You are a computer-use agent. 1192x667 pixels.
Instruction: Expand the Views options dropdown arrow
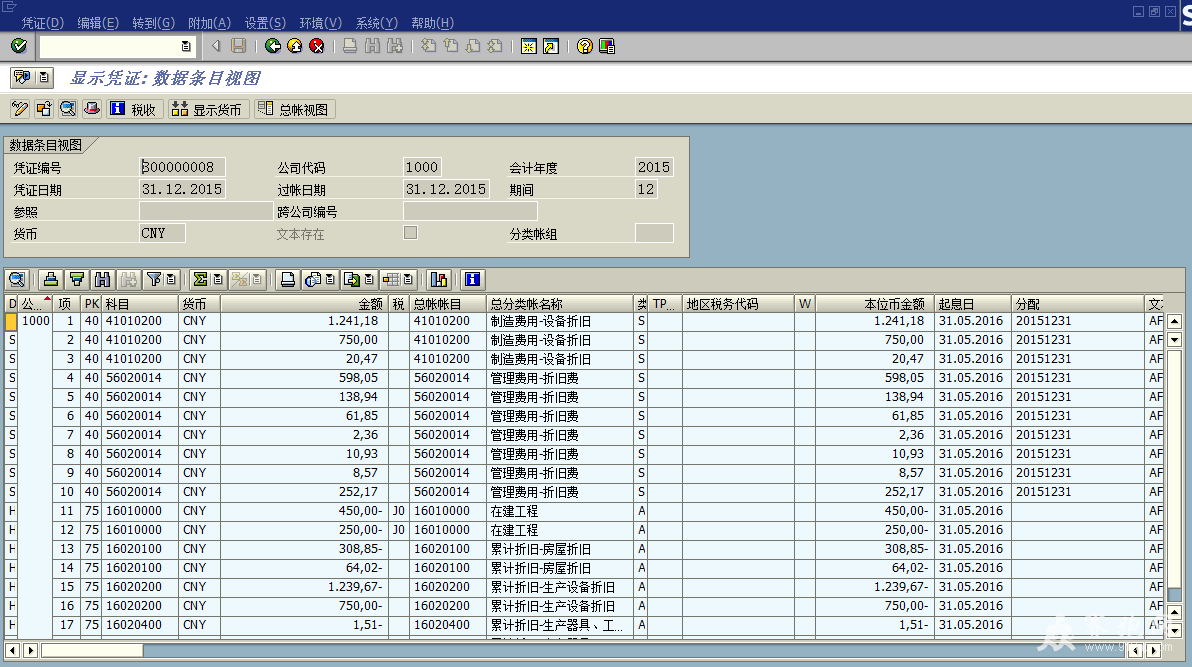click(x=330, y=280)
